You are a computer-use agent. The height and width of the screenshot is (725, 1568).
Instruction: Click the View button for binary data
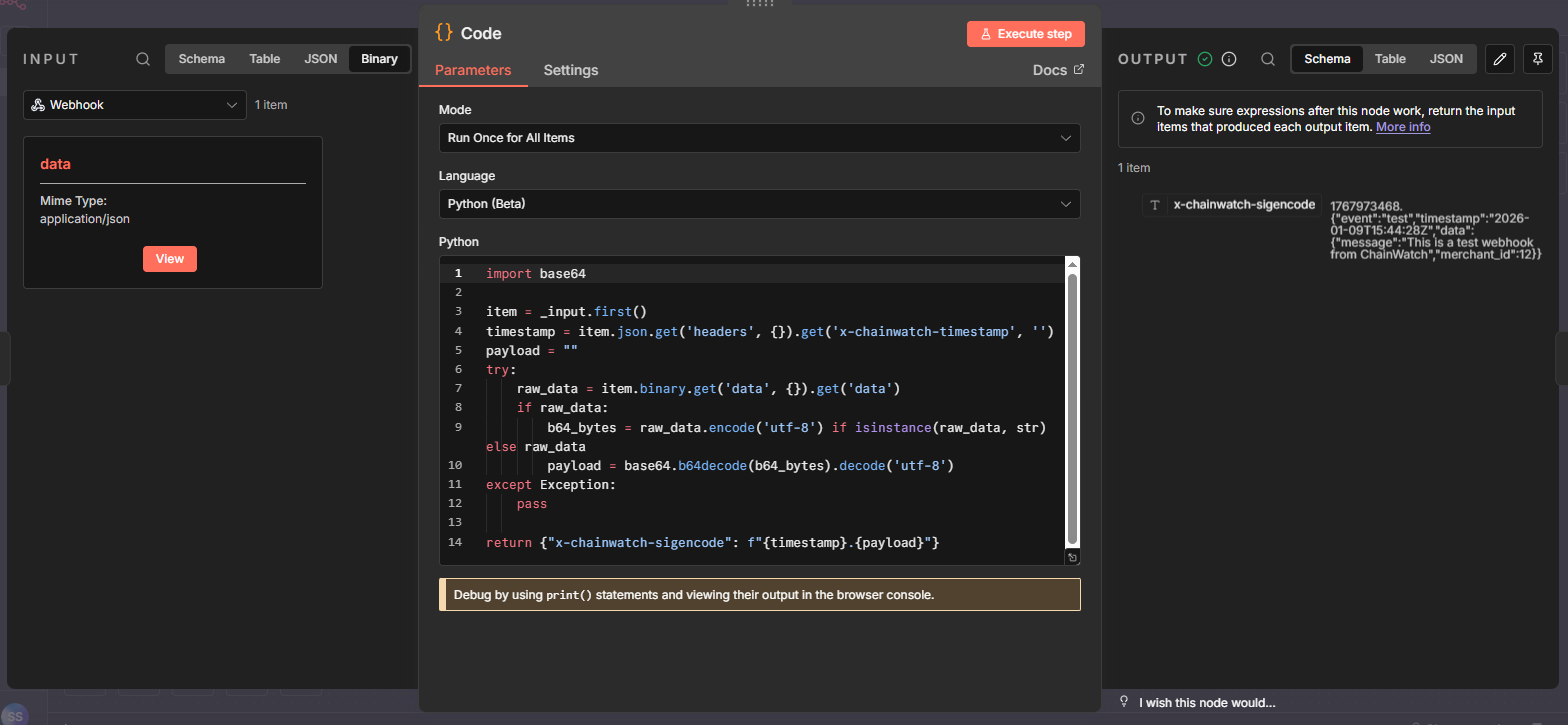tap(170, 259)
